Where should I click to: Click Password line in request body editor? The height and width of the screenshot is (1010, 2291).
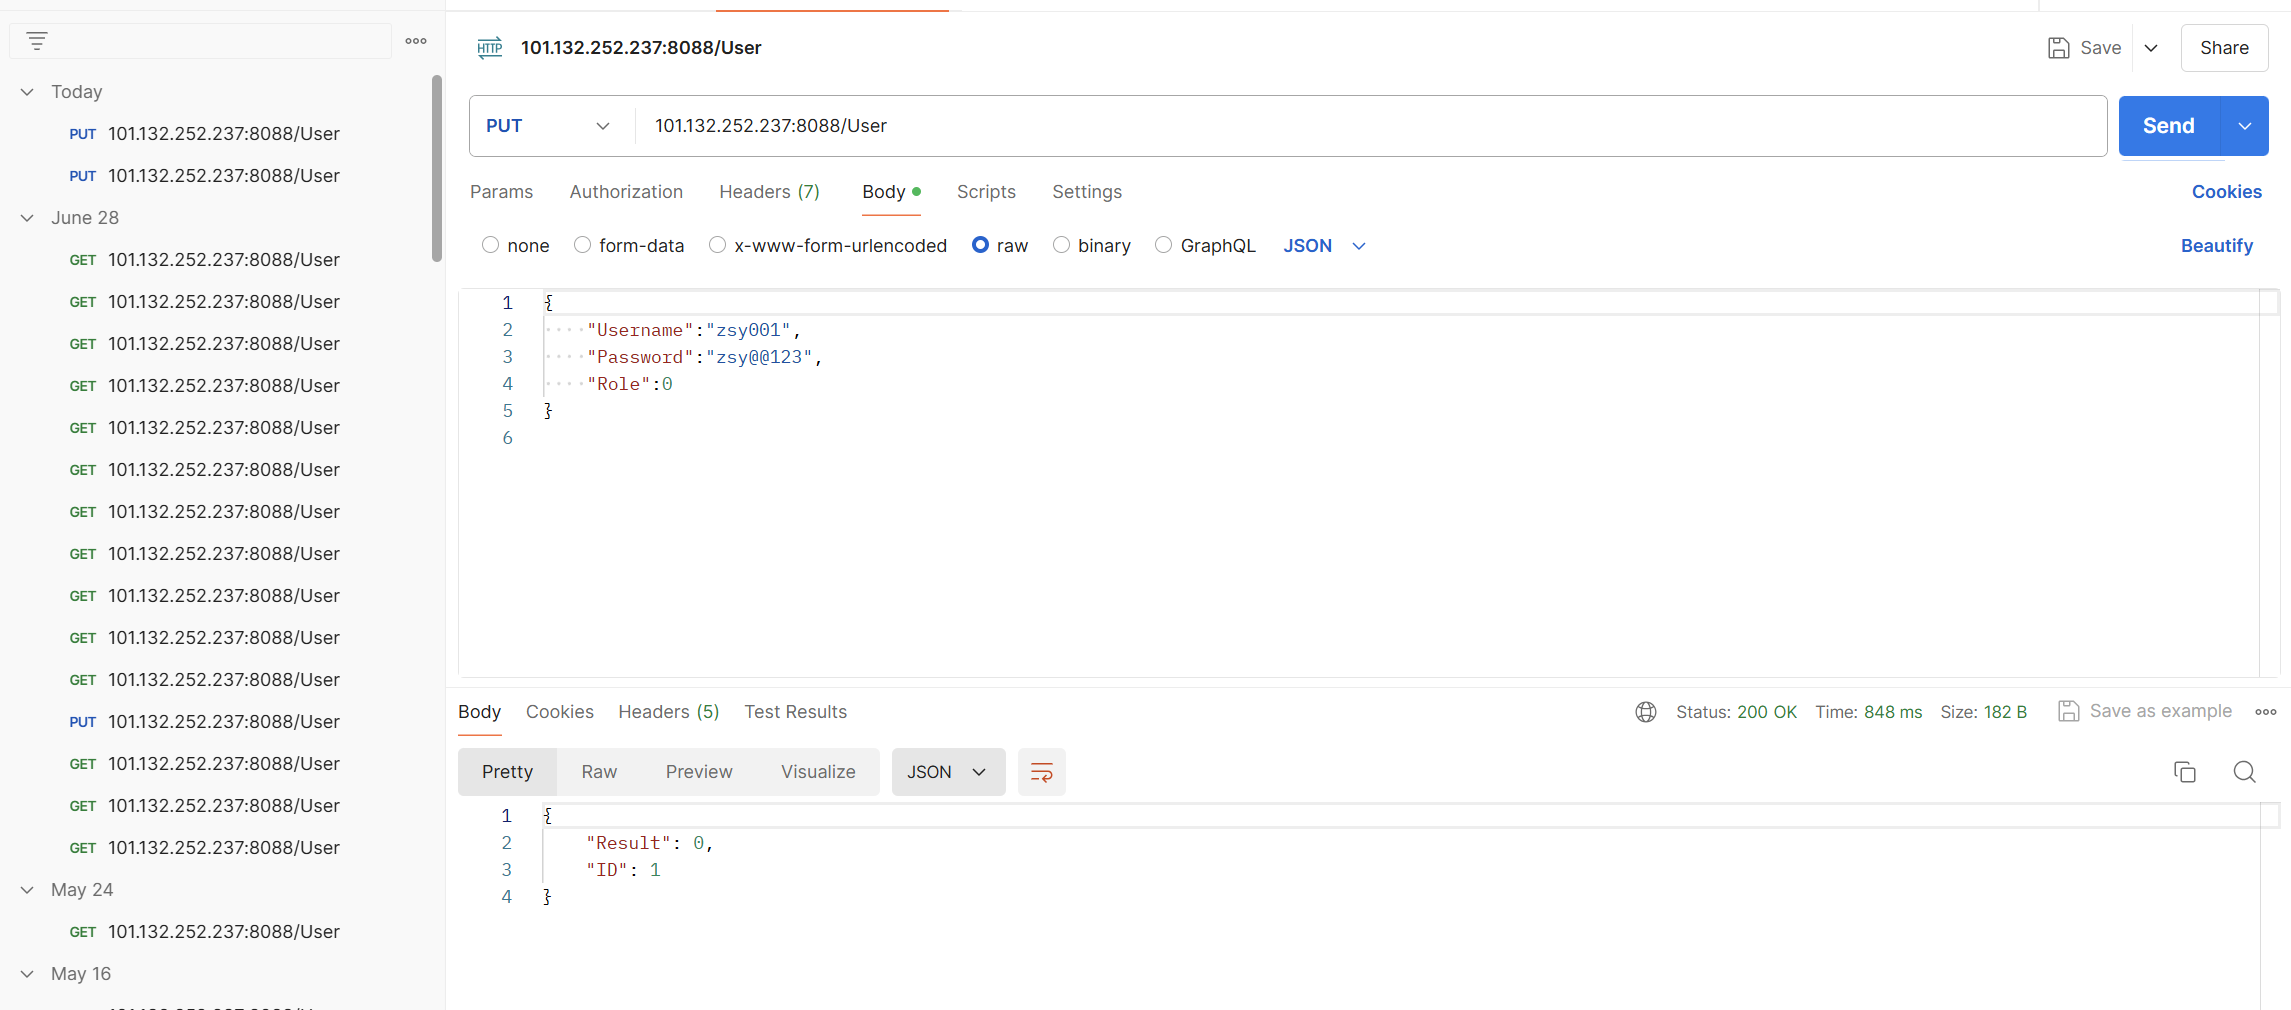pos(704,357)
